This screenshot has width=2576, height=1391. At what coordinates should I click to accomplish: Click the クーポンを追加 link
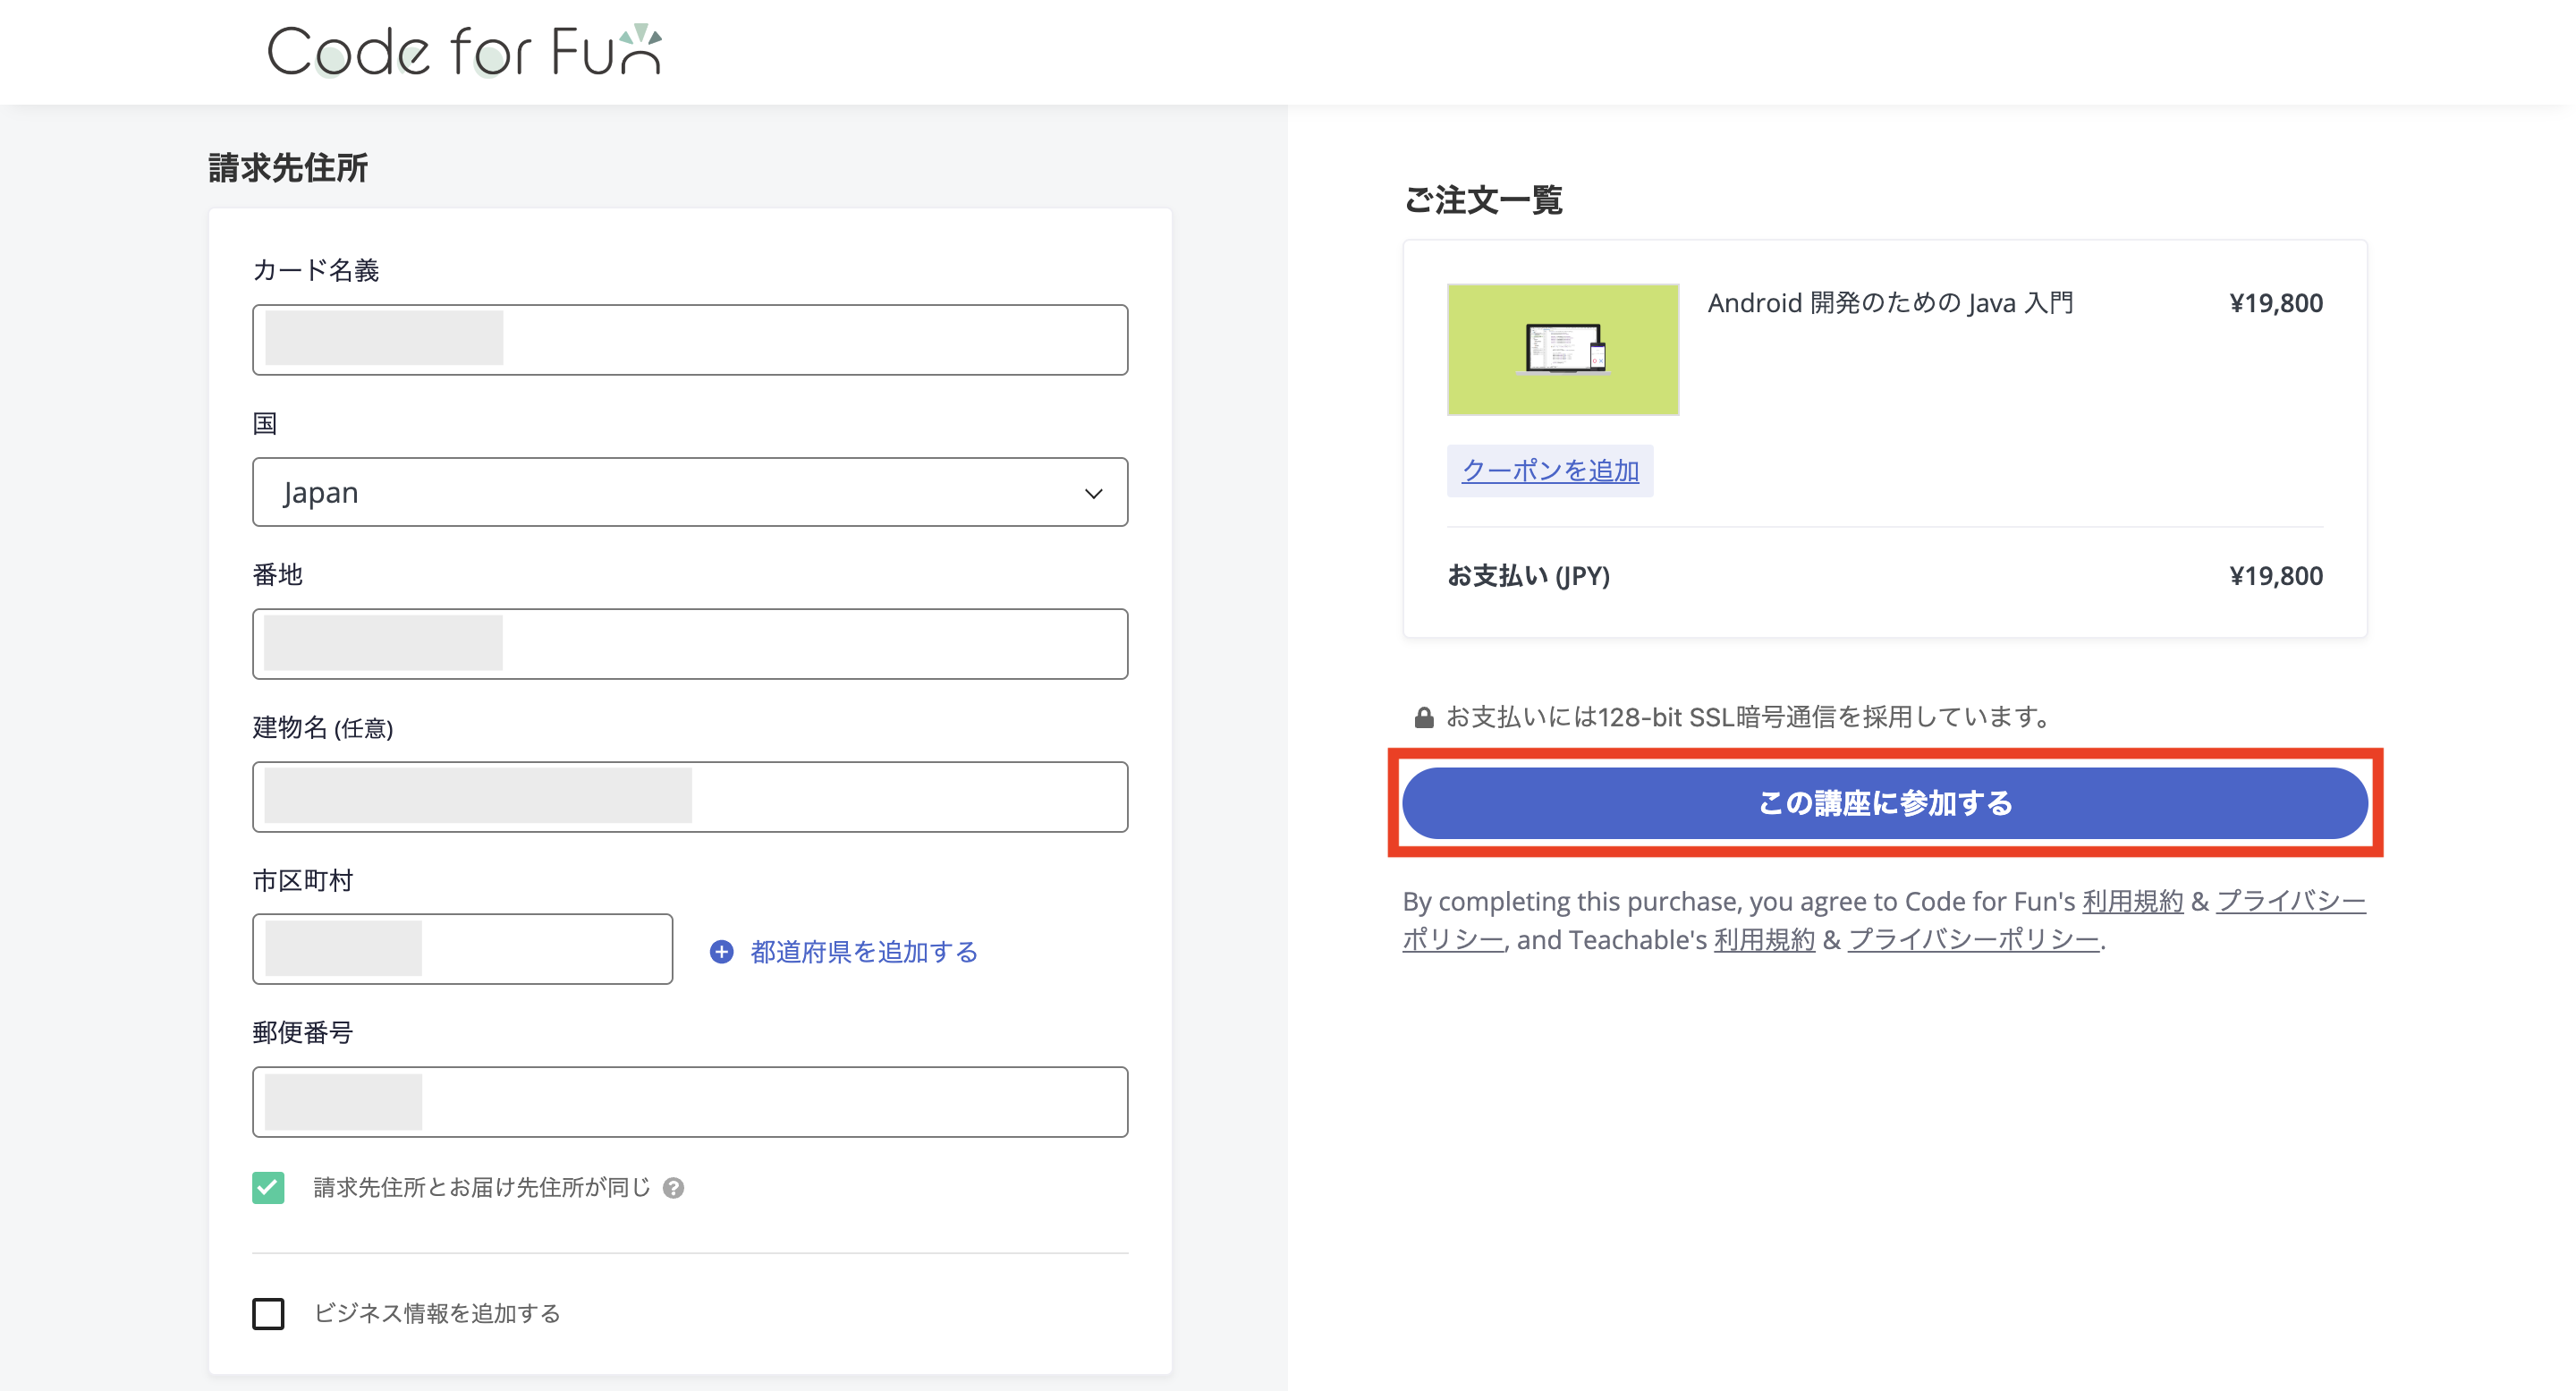(1550, 470)
